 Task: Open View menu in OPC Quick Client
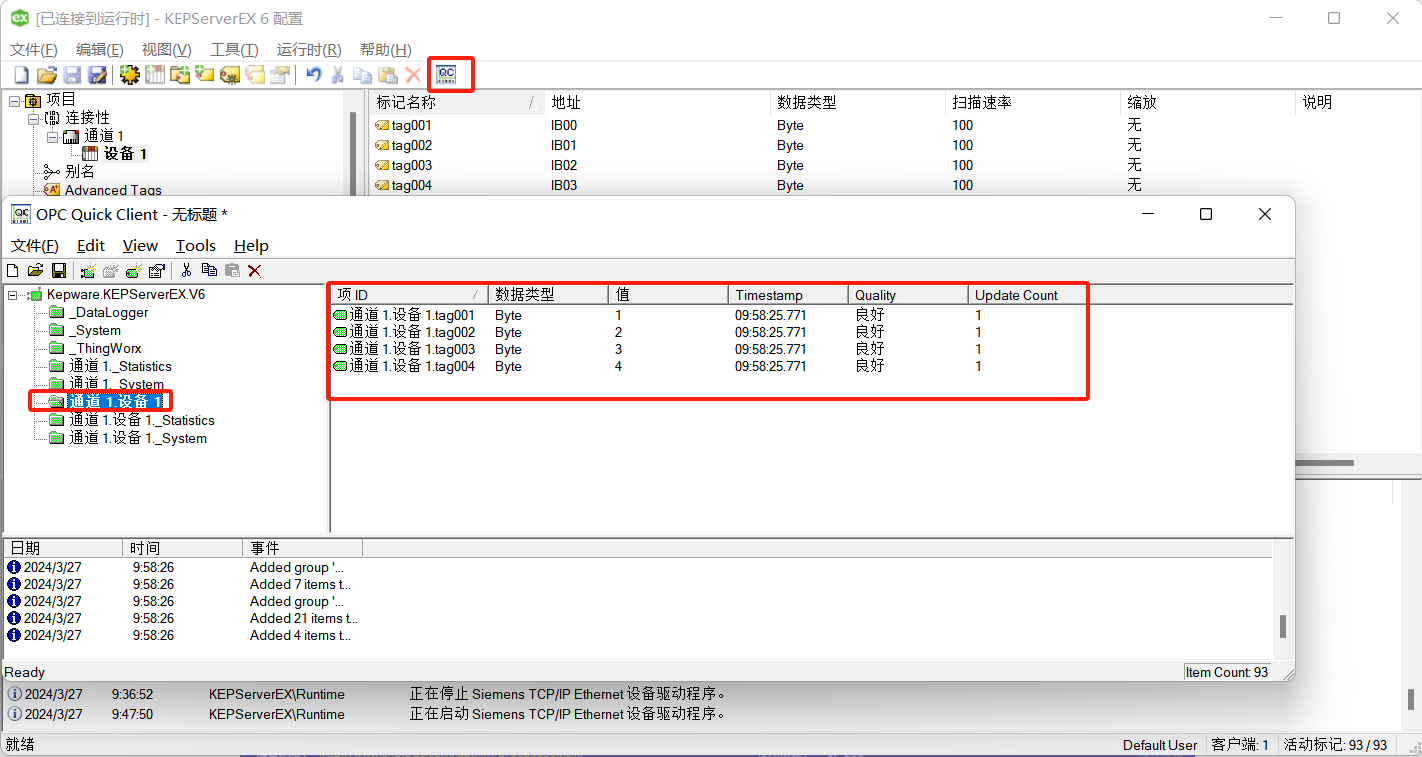[140, 246]
